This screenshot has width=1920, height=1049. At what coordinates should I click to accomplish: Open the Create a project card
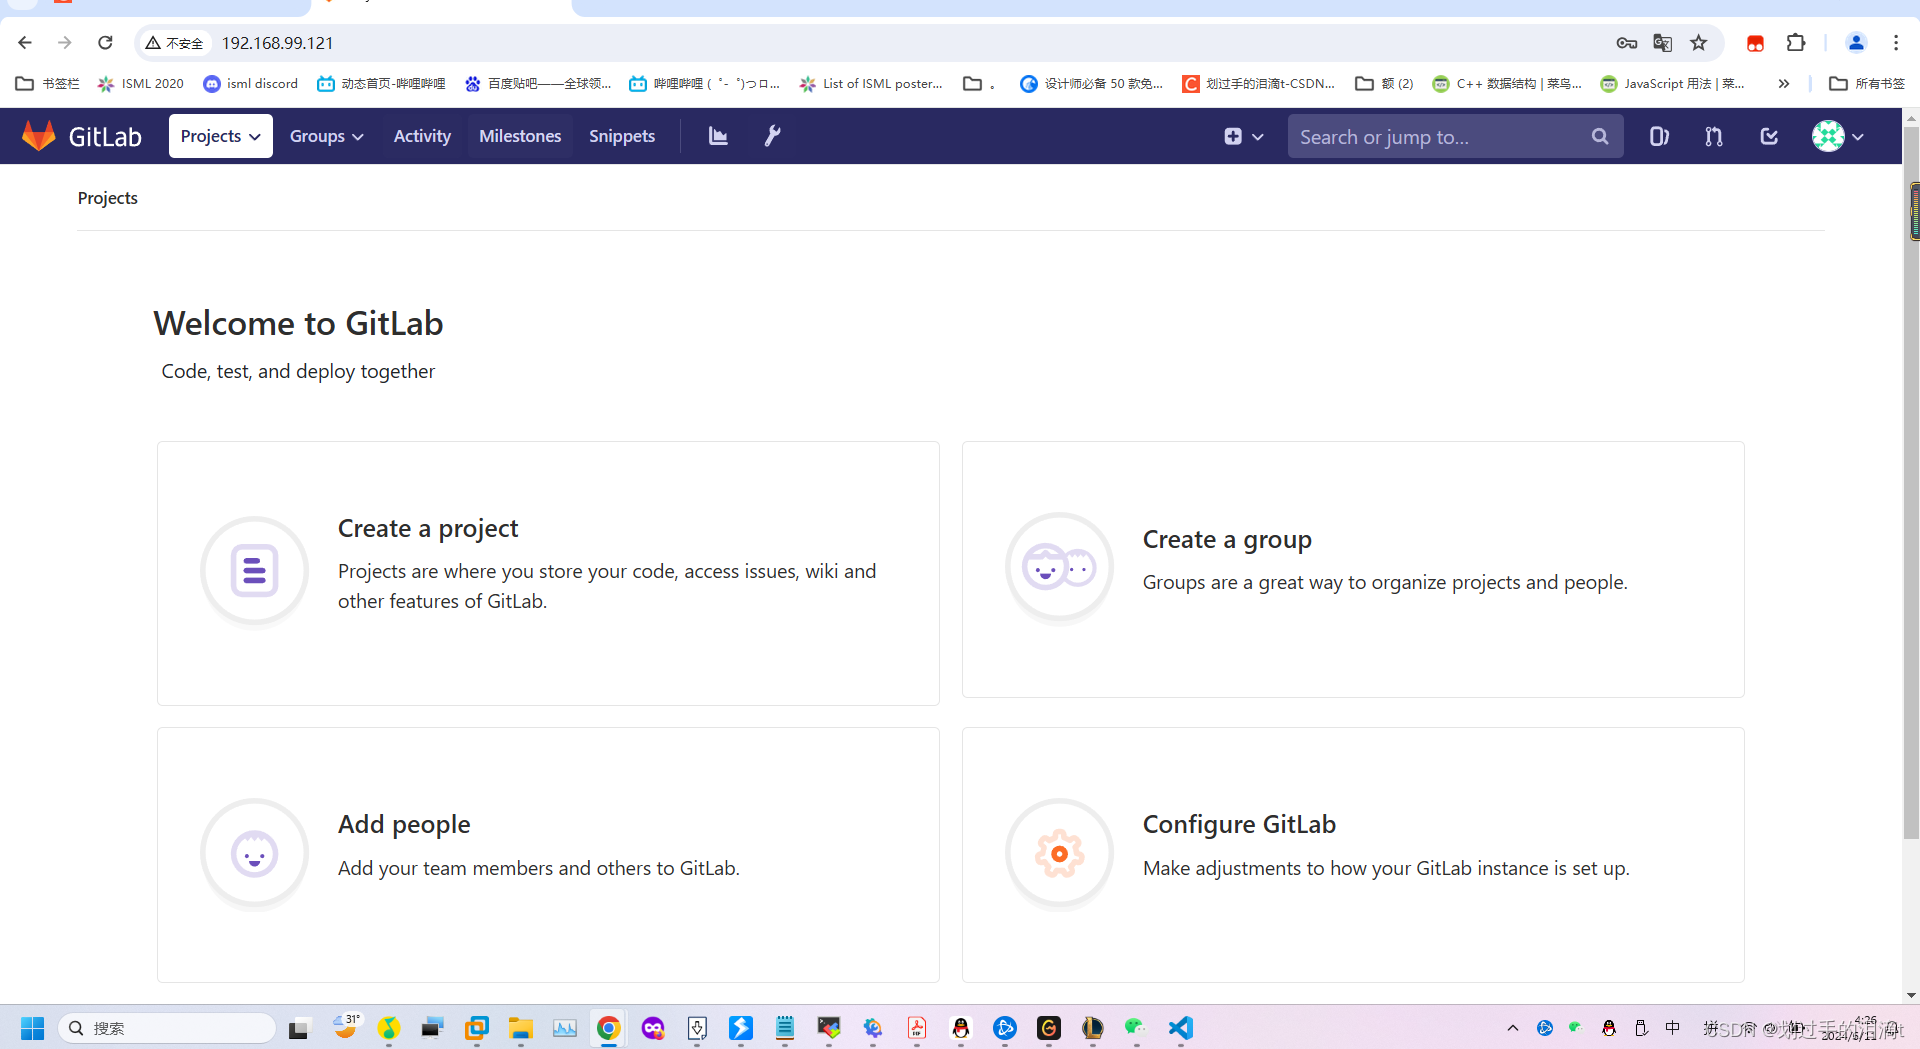pos(548,573)
